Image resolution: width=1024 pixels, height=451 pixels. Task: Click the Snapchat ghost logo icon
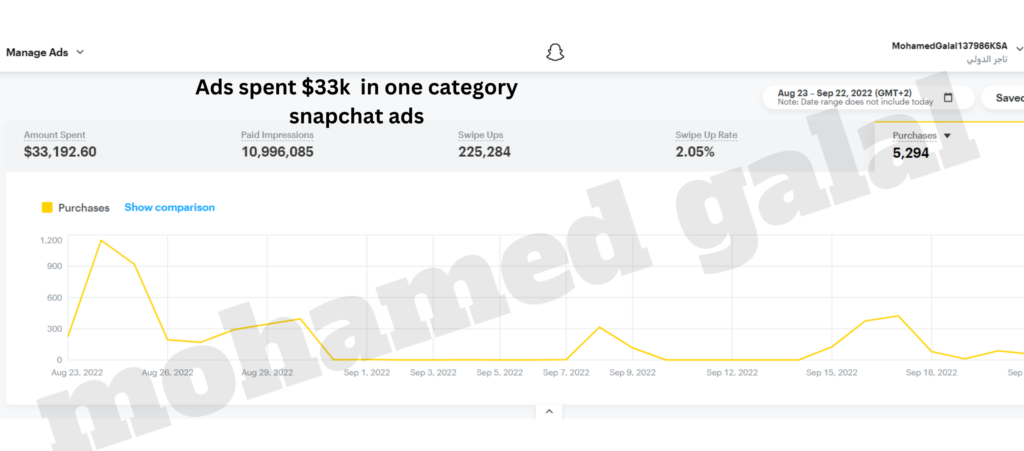555,52
